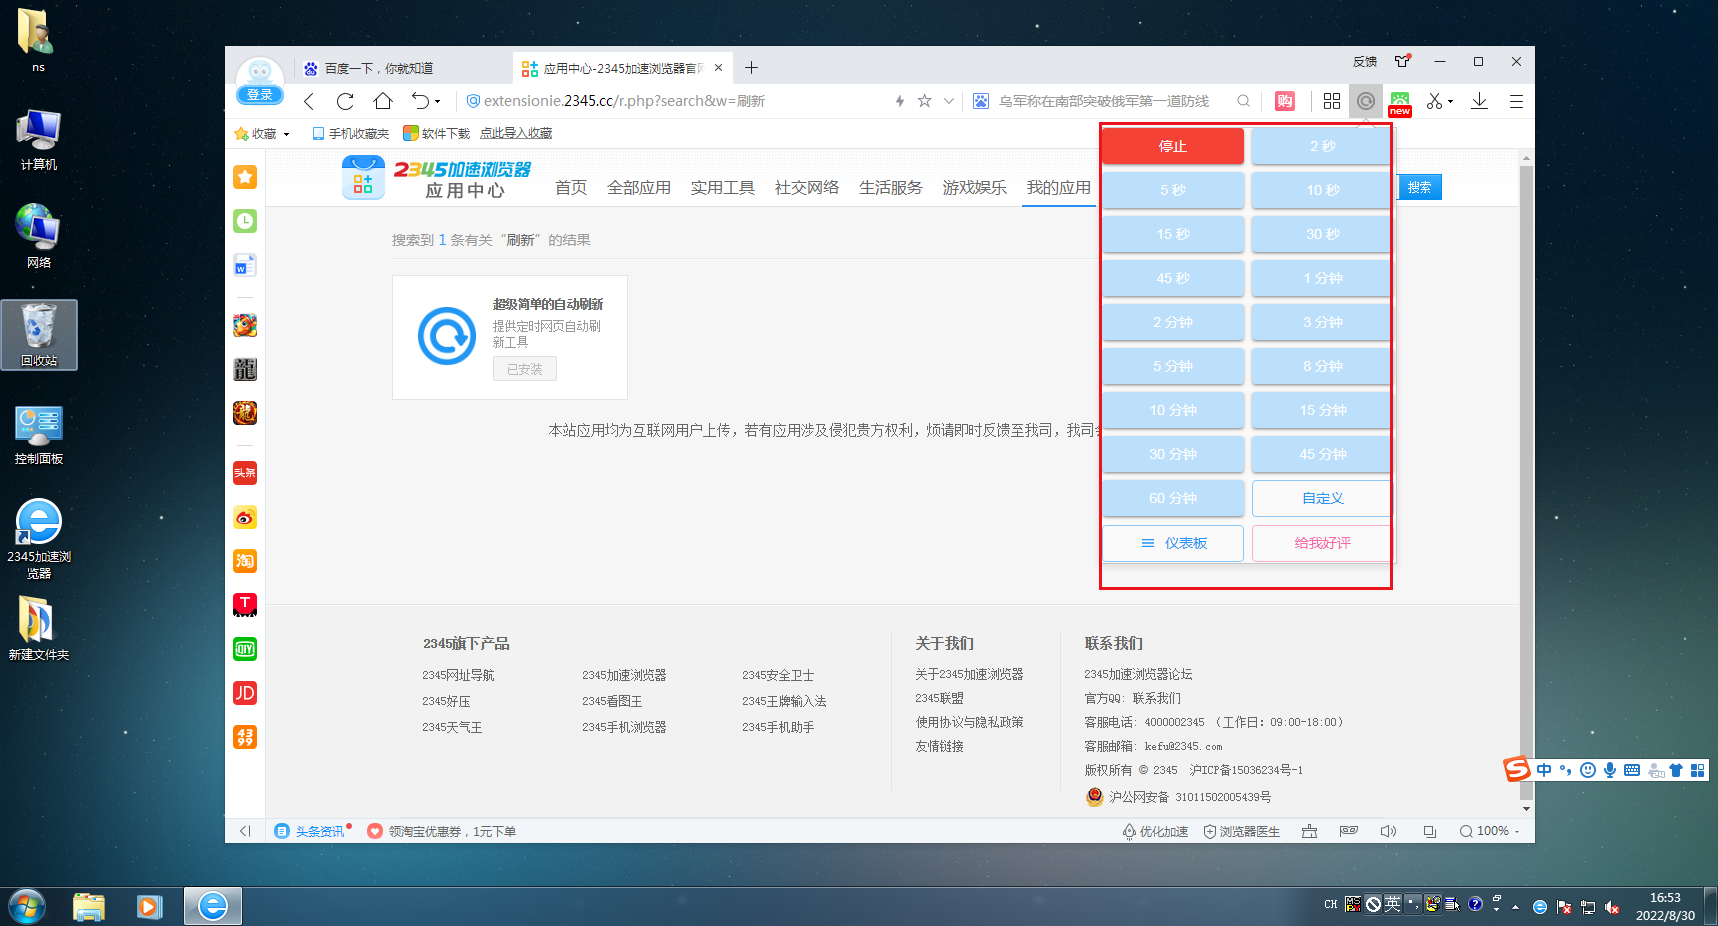Screen dimensions: 1718x926
Task: Open a new tab with plus button
Action: tap(752, 68)
